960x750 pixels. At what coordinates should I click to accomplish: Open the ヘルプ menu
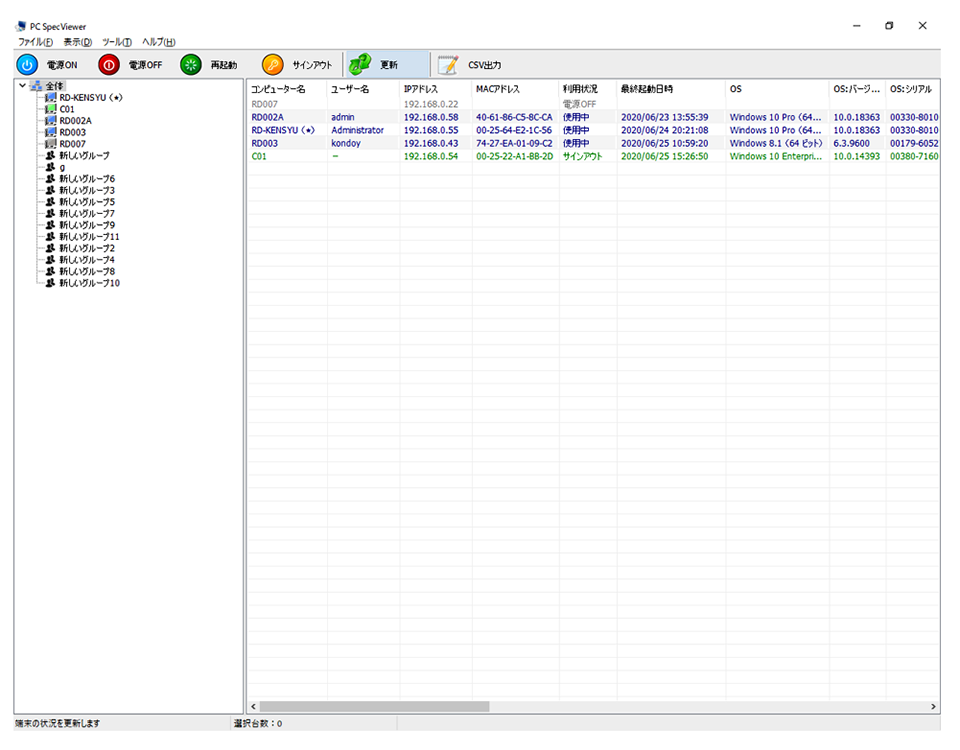pos(158,42)
